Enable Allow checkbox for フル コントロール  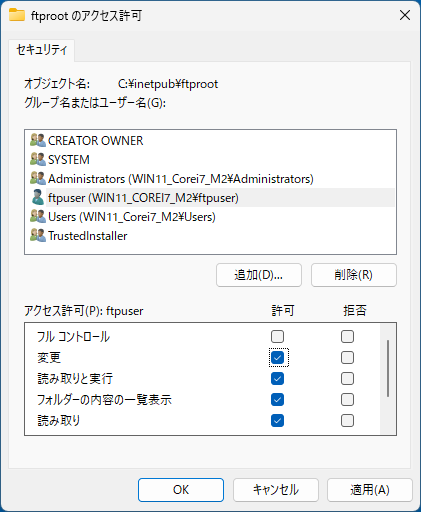click(277, 337)
